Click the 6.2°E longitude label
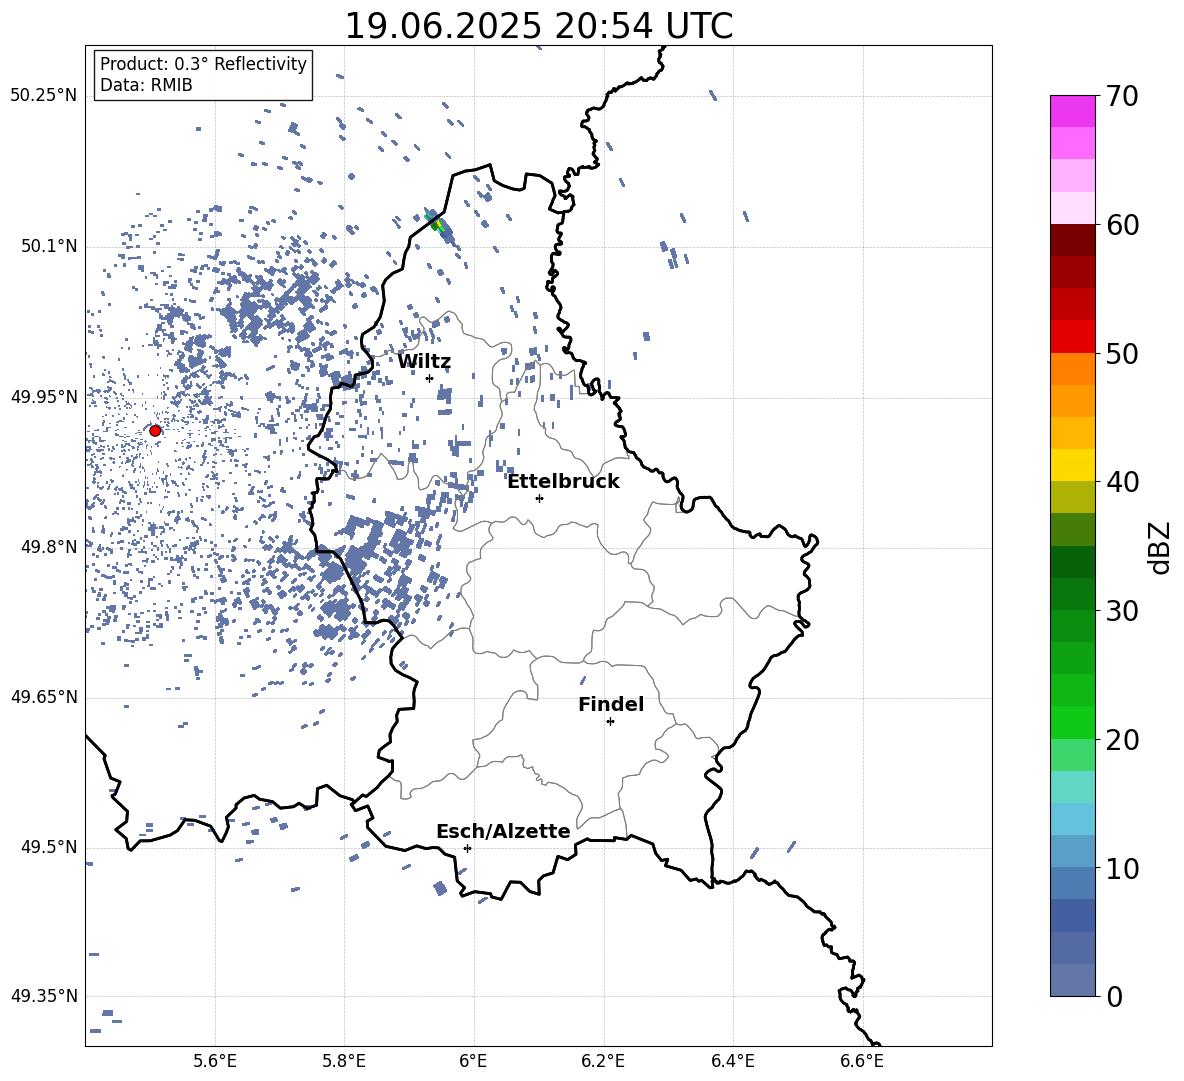 603,1062
